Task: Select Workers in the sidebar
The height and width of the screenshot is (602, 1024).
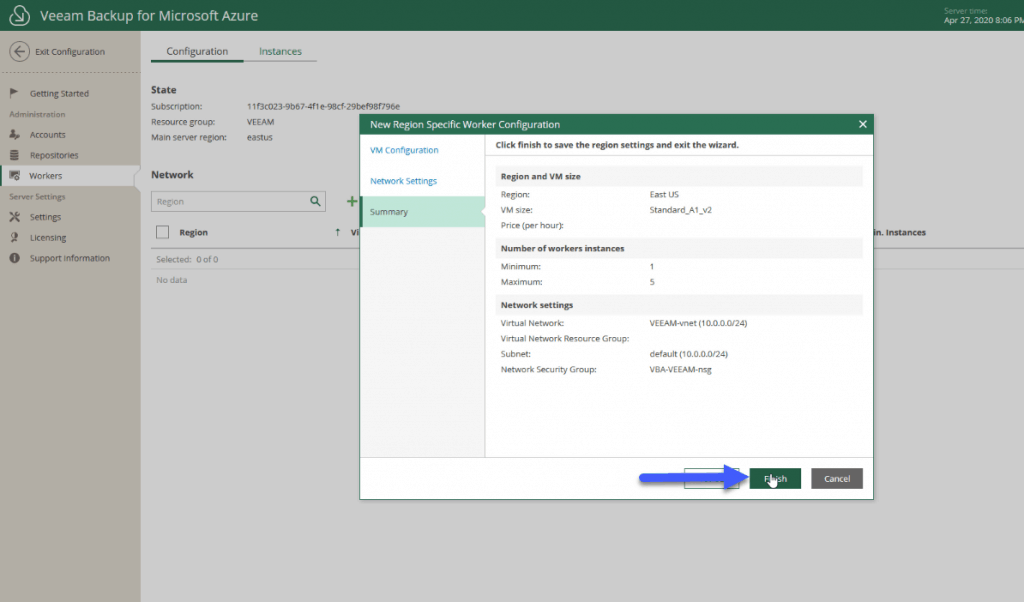Action: 70,176
